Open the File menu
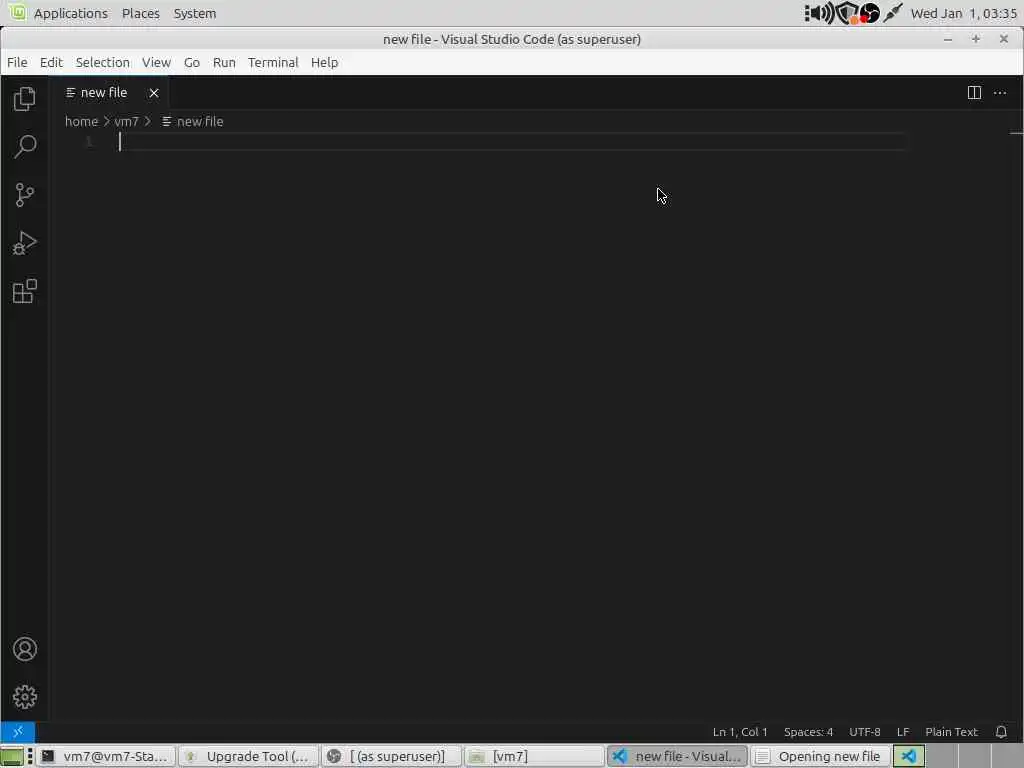Screen dimensions: 1024x768 coord(17,63)
